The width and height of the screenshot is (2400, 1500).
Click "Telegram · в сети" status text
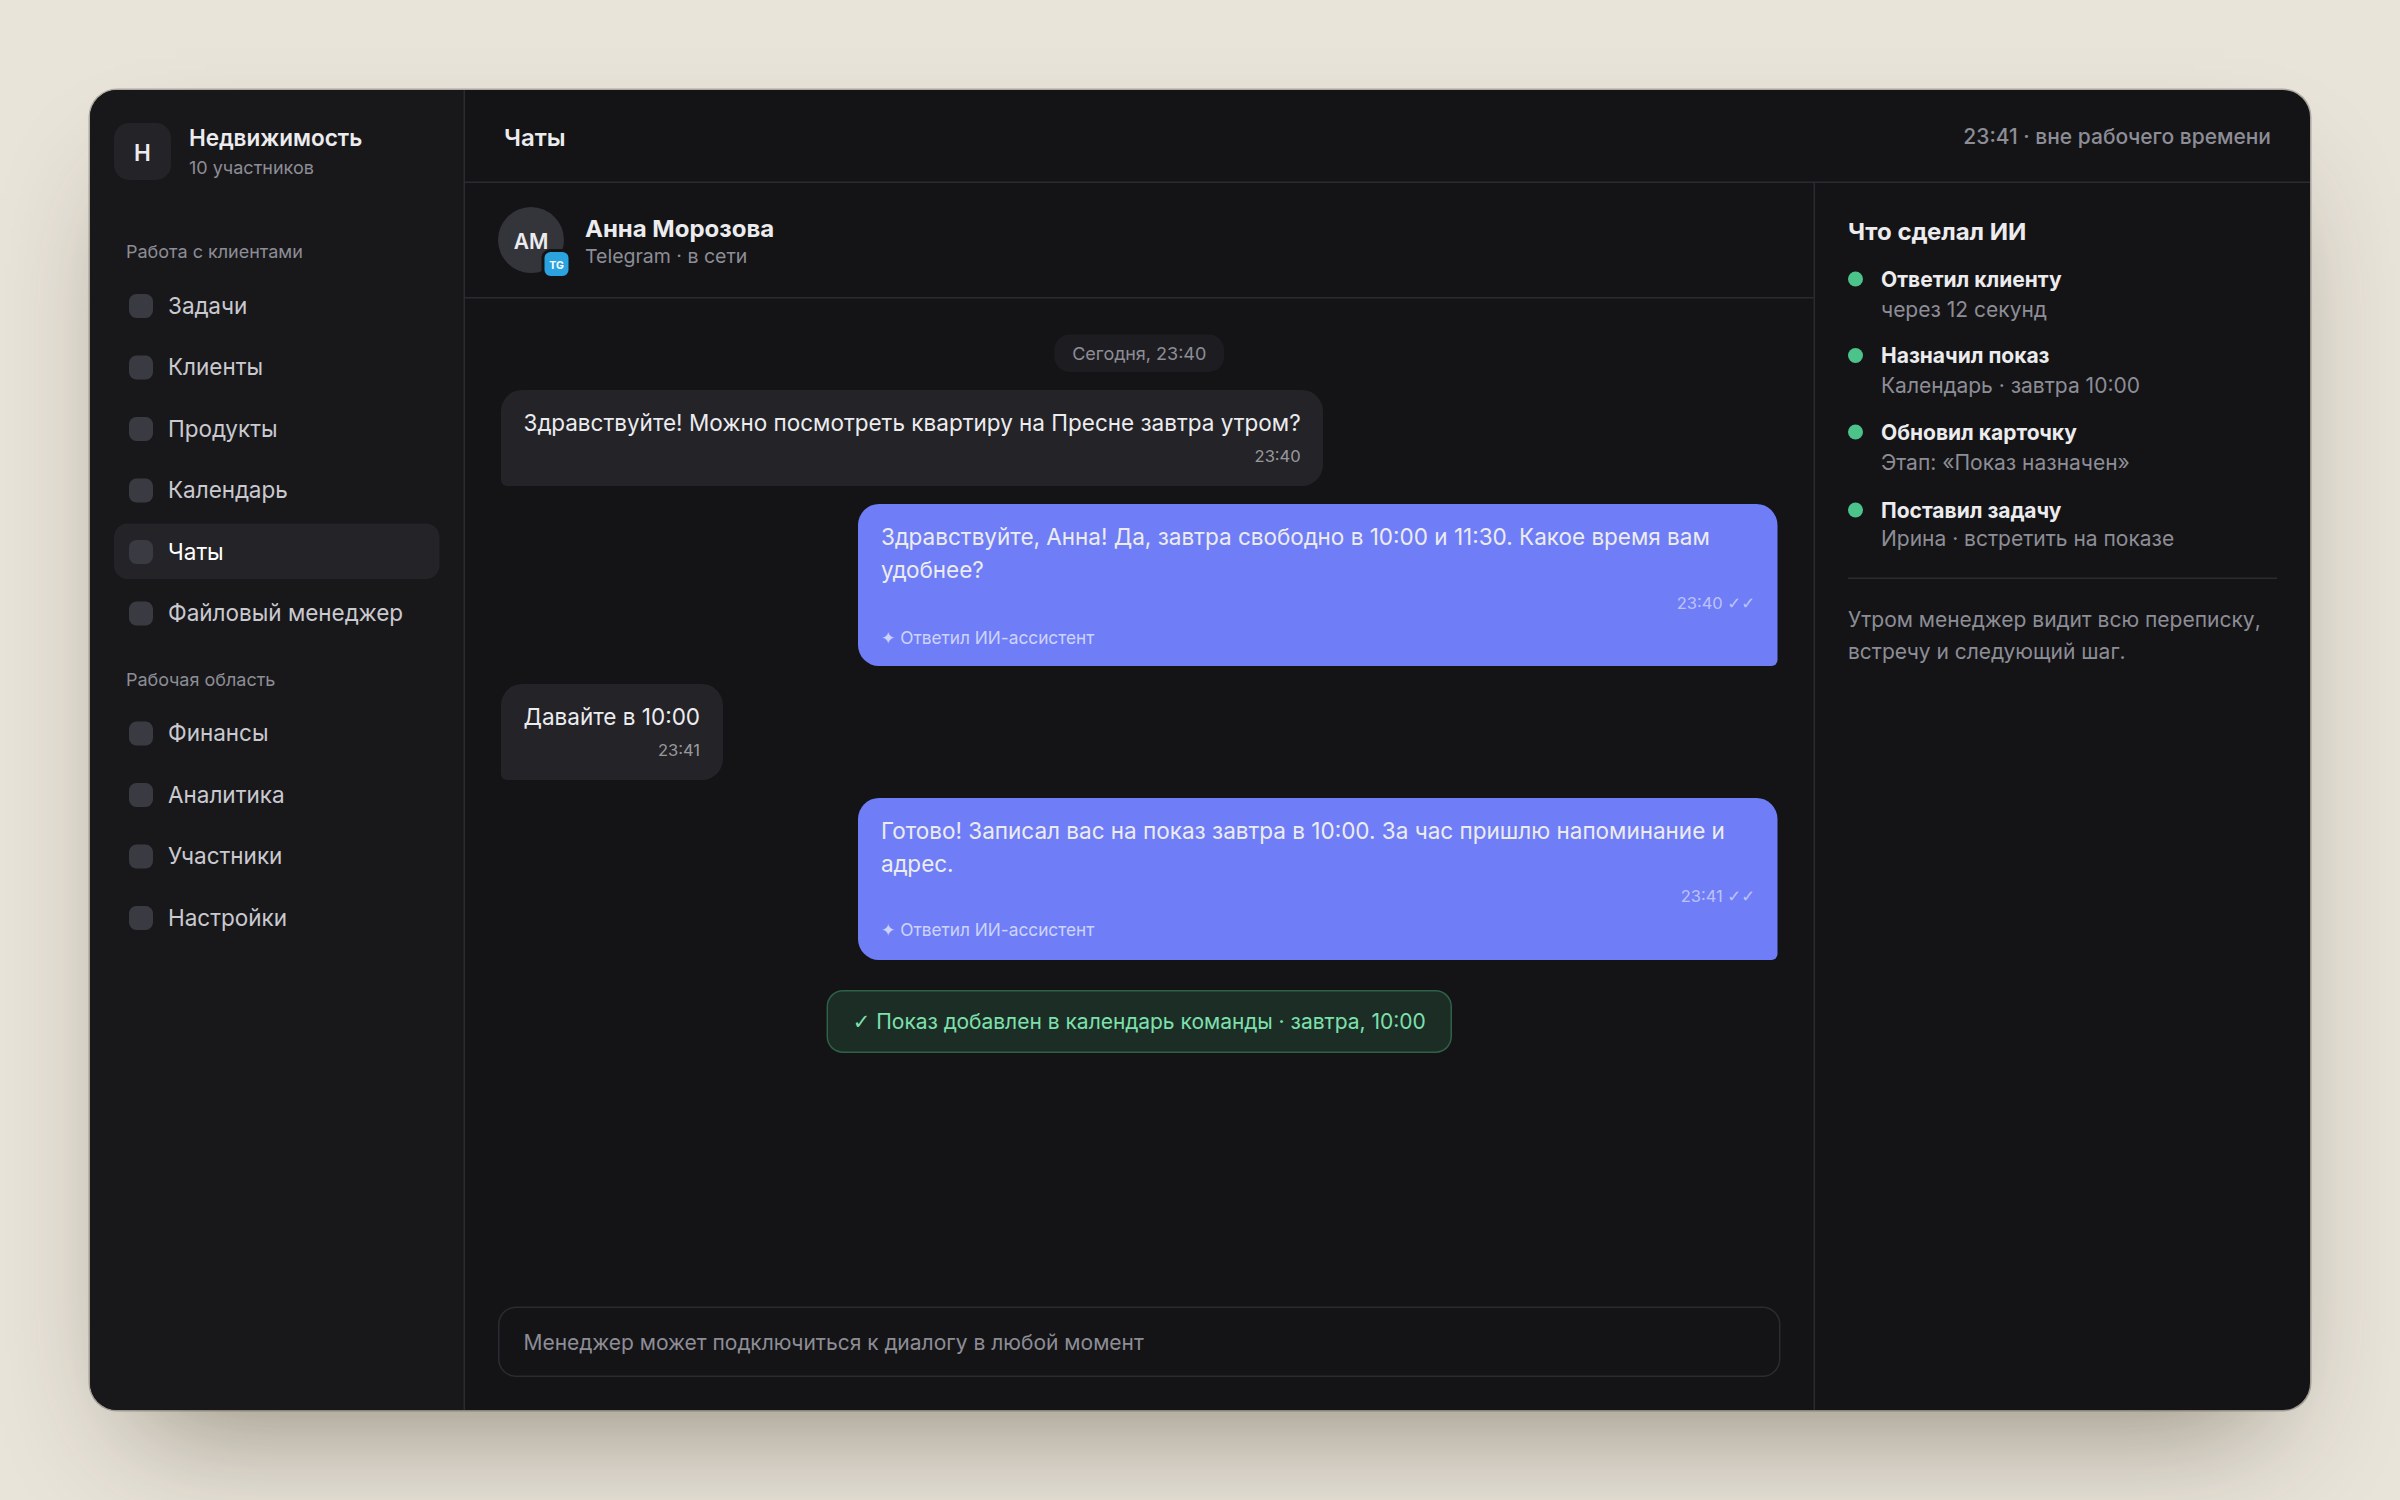[x=666, y=257]
